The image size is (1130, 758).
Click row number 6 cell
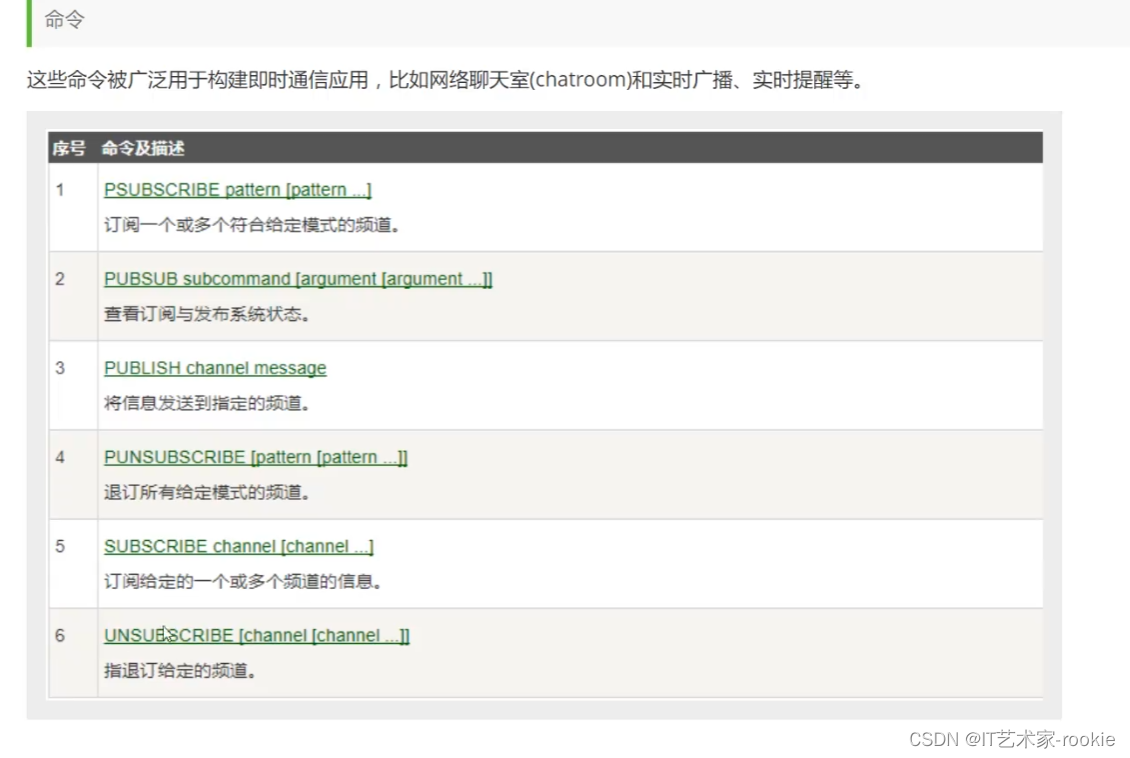tap(73, 653)
